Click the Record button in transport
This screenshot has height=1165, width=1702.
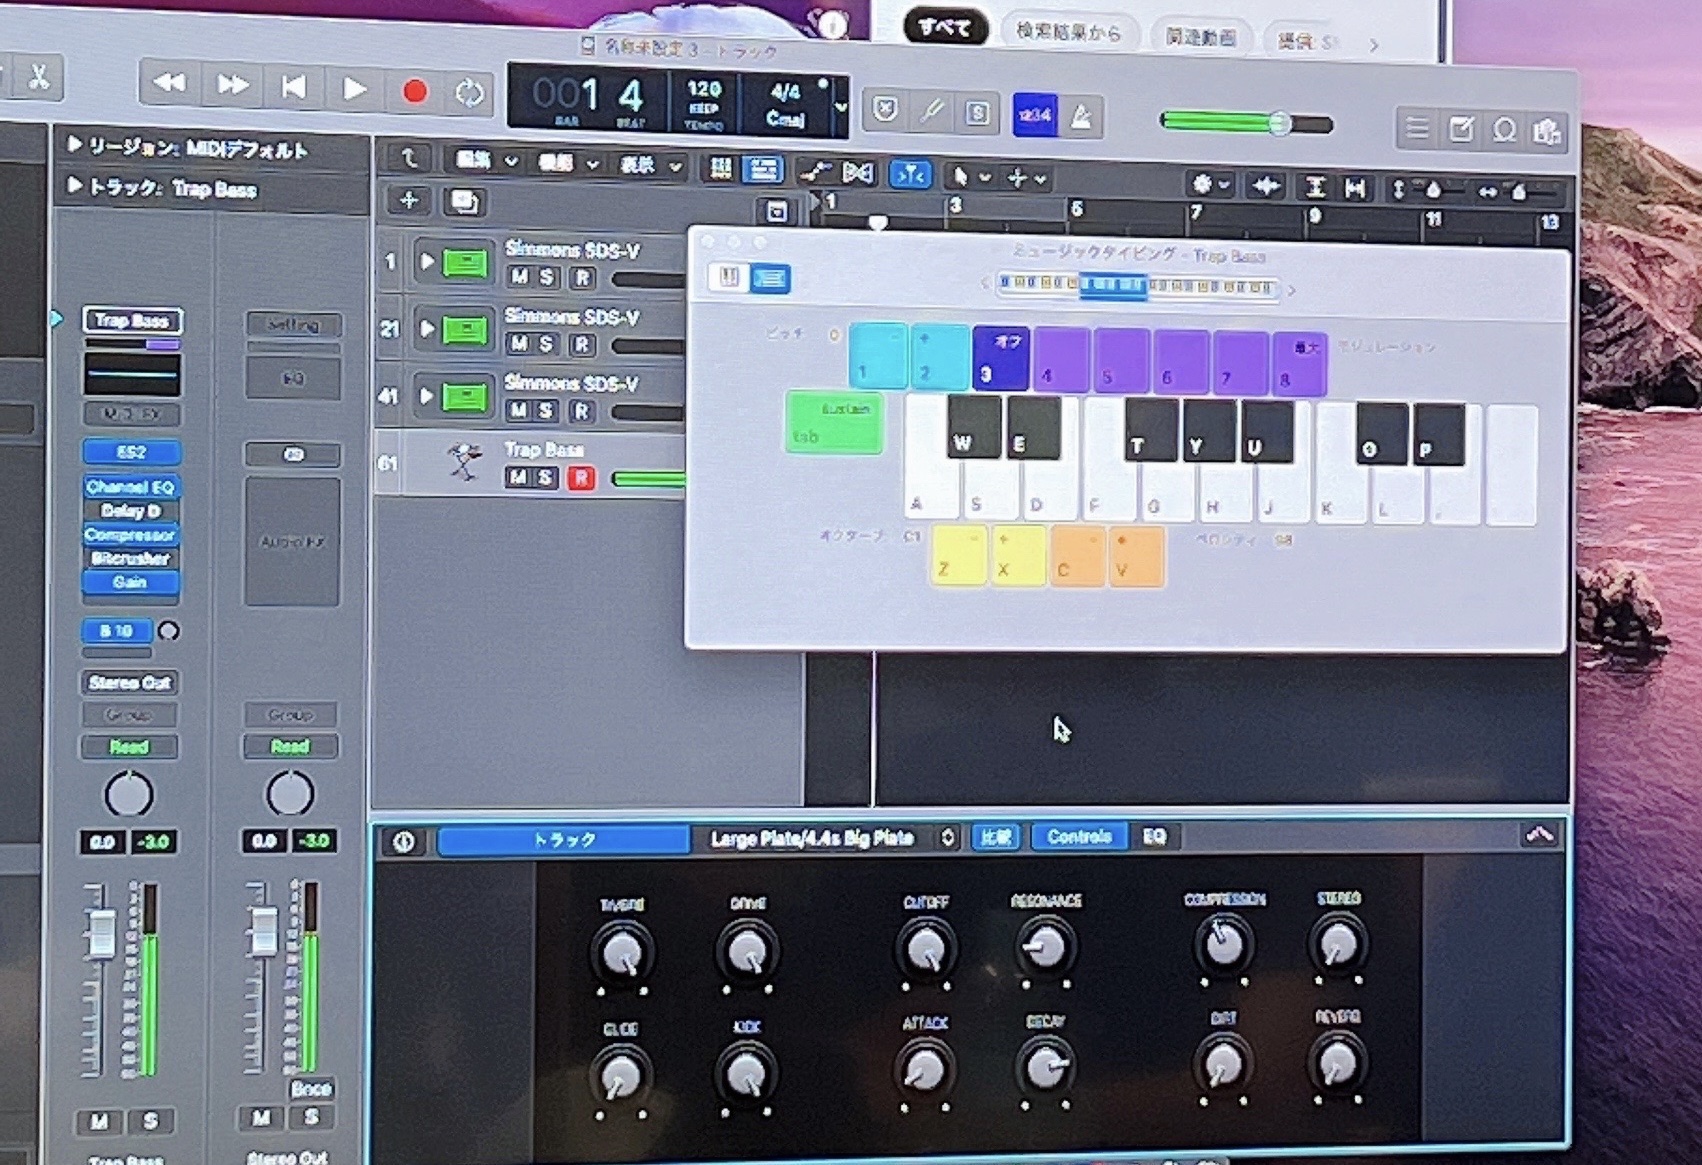(414, 92)
